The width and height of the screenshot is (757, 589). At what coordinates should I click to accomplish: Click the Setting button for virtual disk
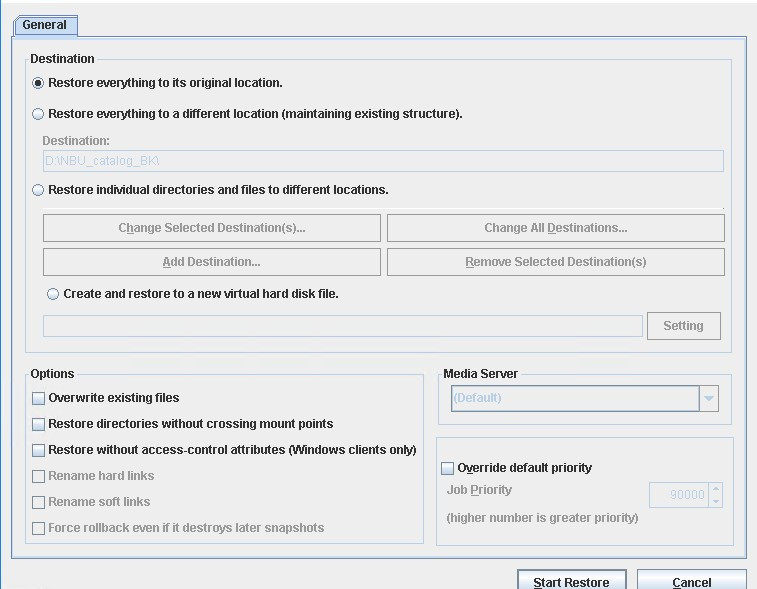[x=684, y=326]
